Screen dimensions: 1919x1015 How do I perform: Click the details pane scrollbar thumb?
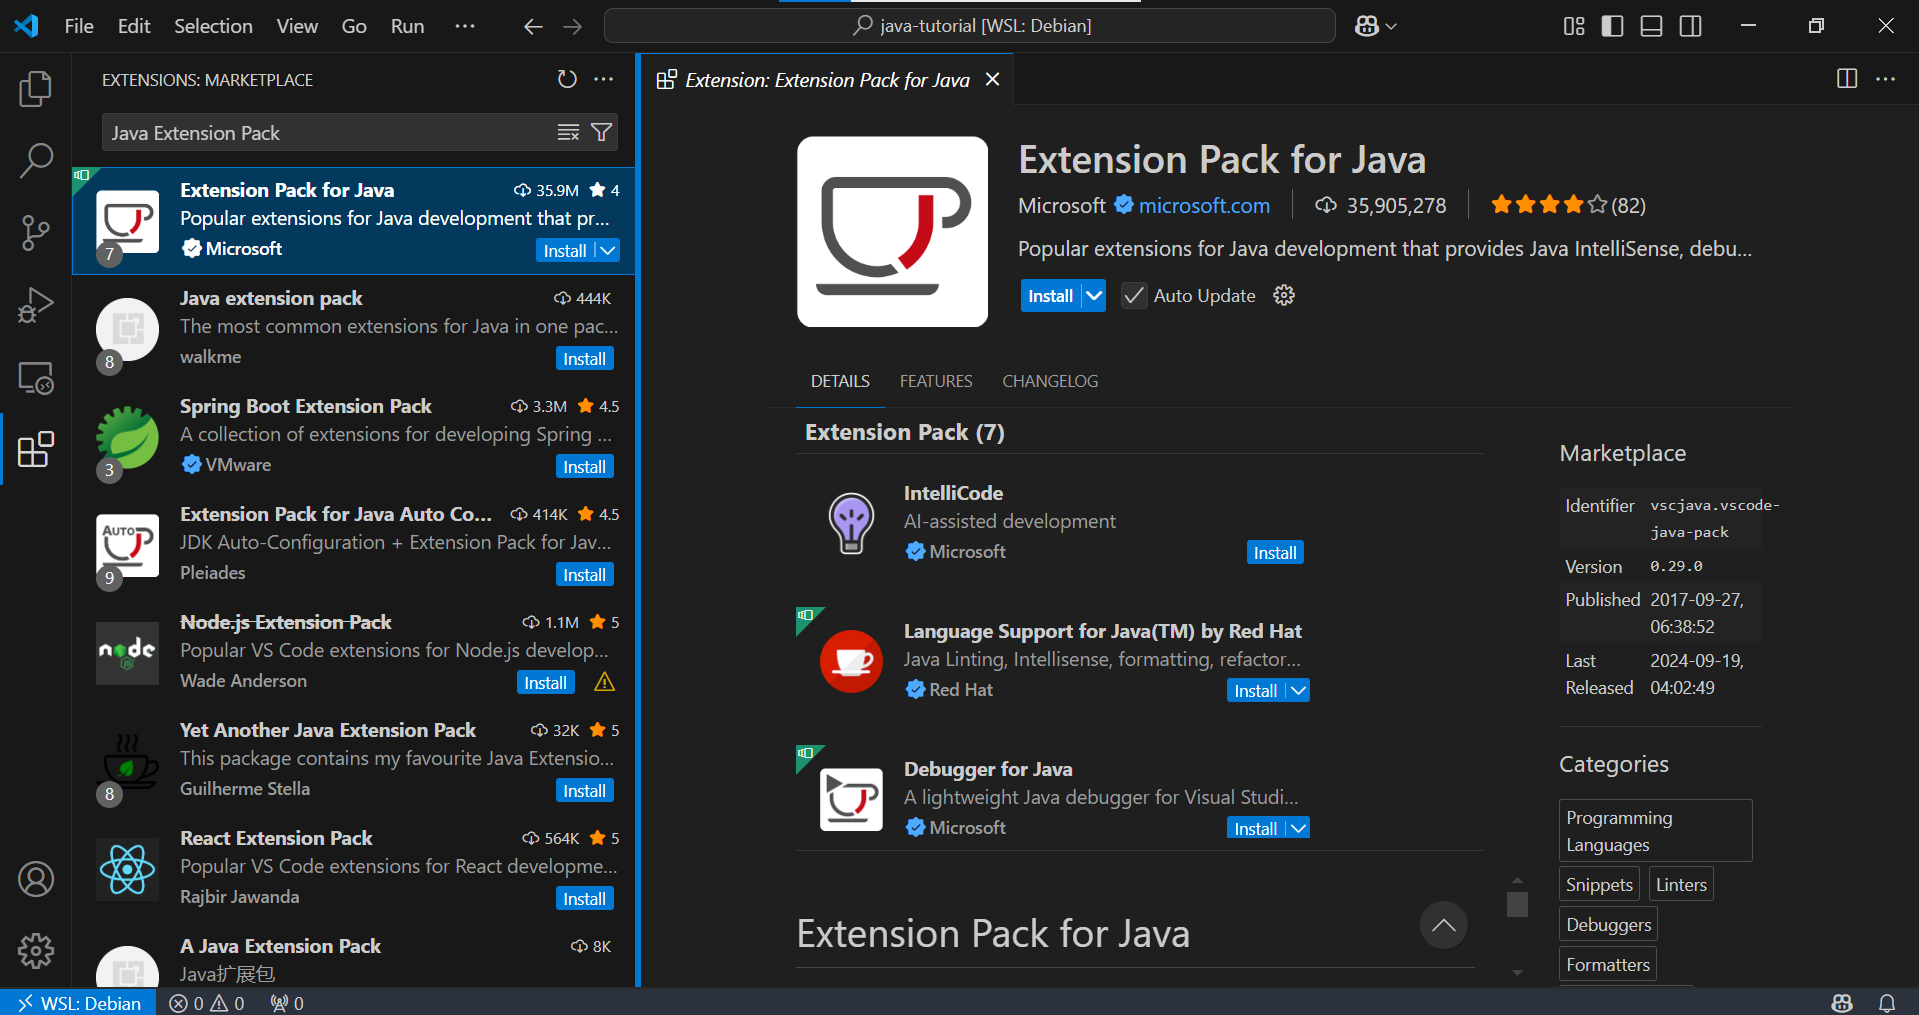point(1517,904)
